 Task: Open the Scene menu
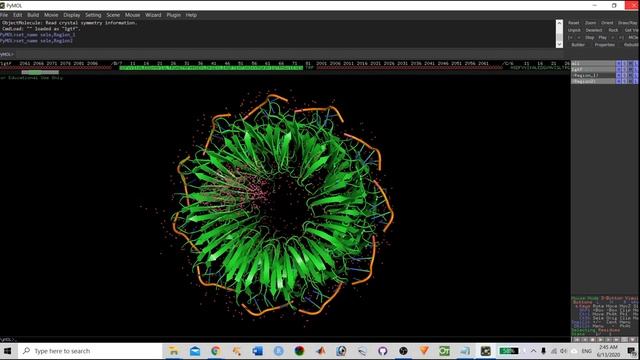click(113, 15)
